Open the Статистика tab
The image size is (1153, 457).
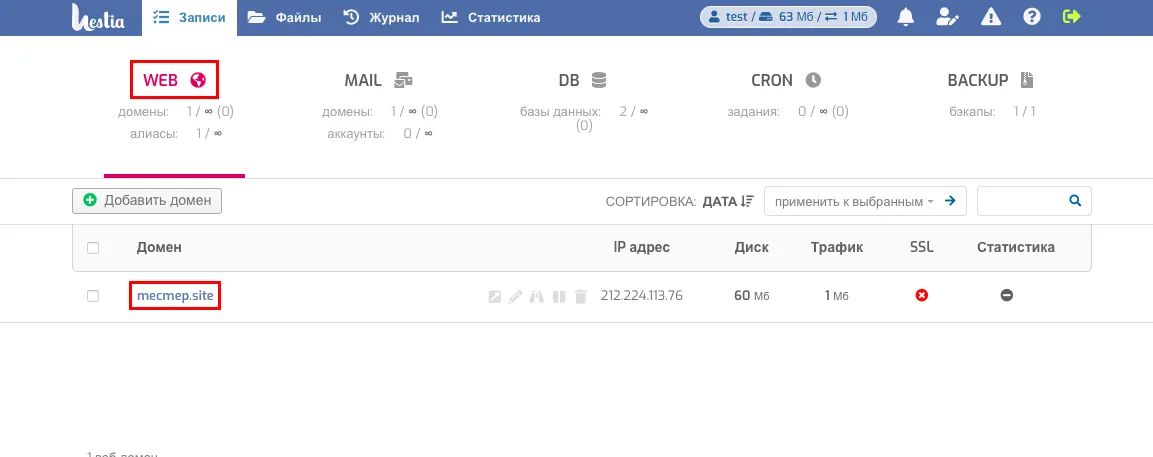[490, 18]
